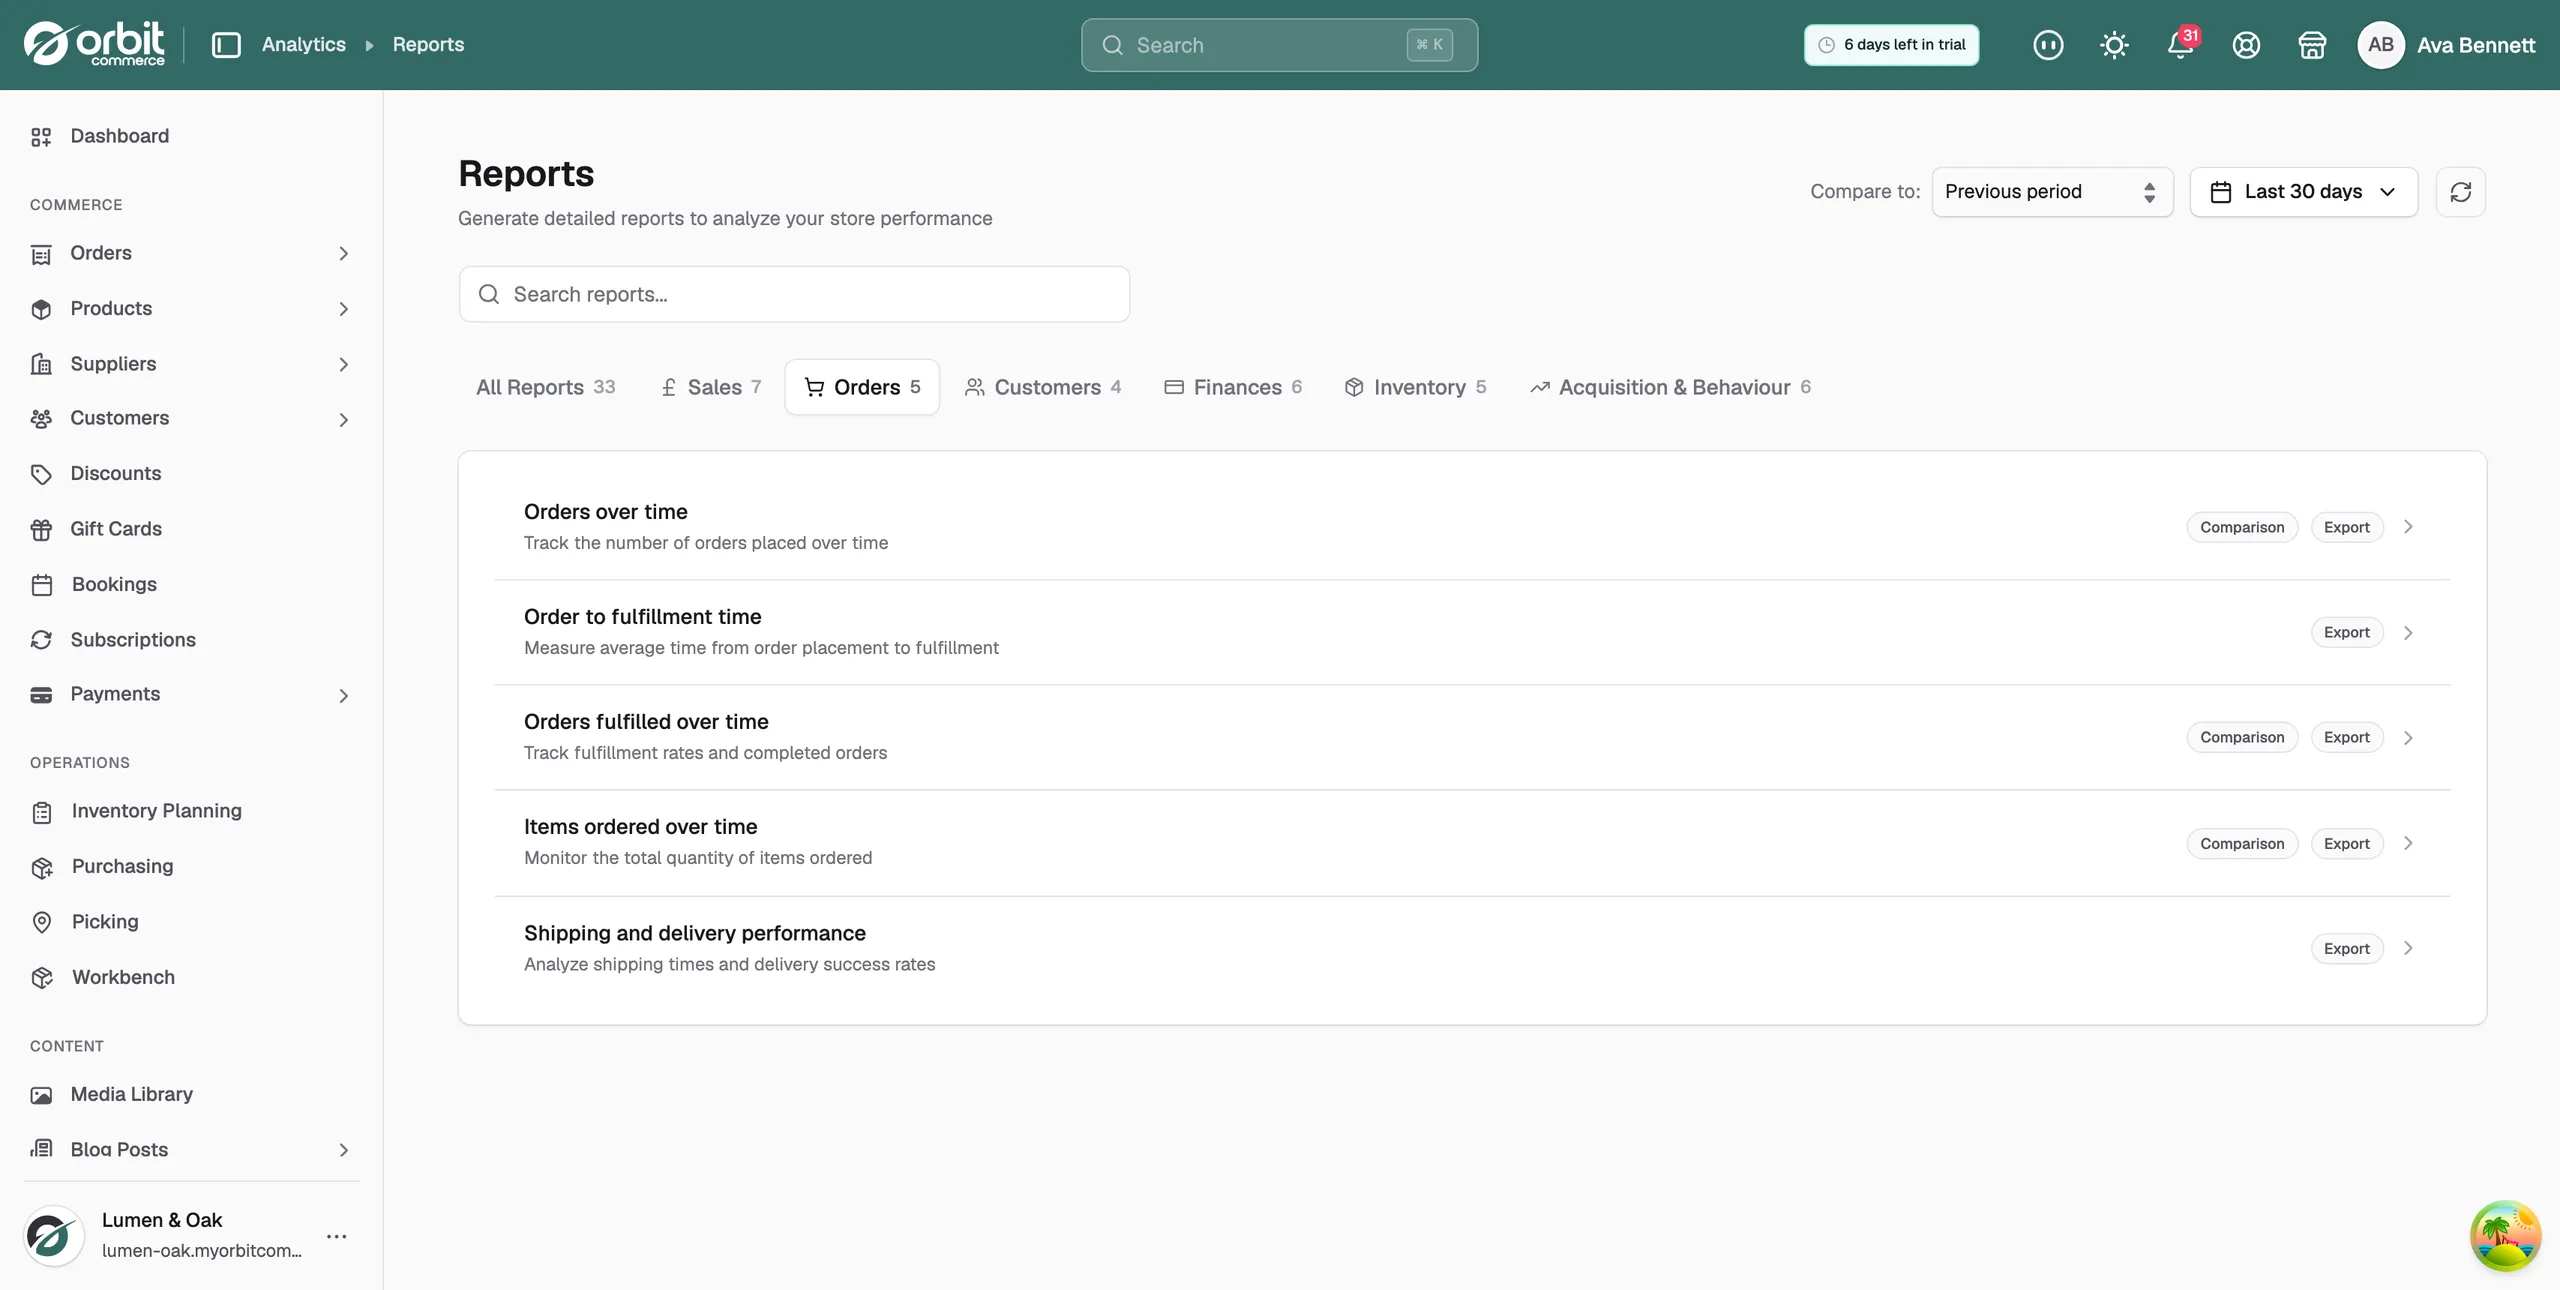Export Shipping and delivery performance report
This screenshot has width=2560, height=1290.
point(2346,948)
